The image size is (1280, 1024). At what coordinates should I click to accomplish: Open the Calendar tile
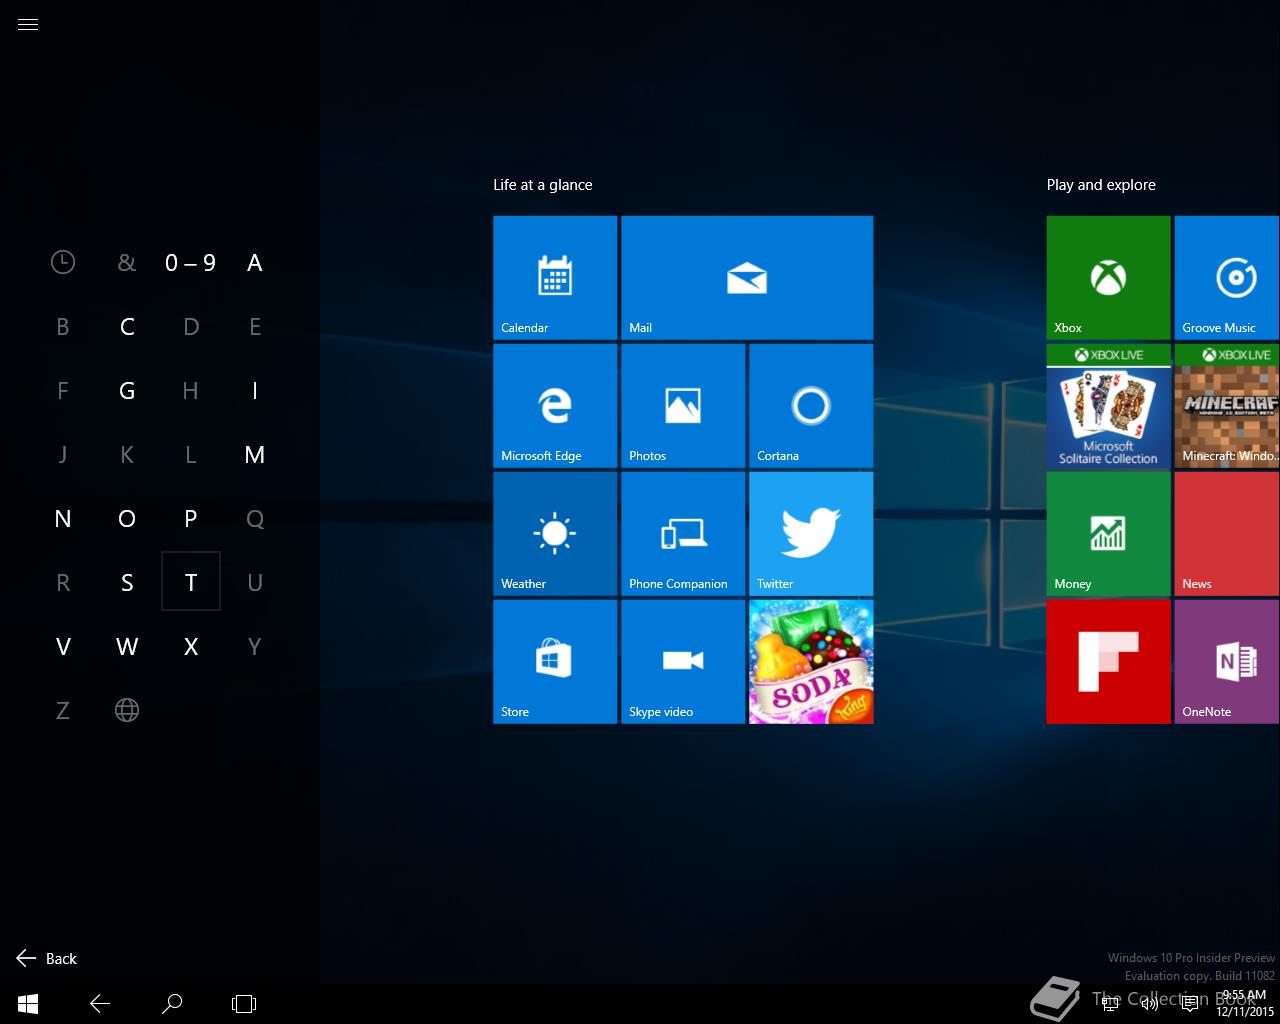[555, 278]
